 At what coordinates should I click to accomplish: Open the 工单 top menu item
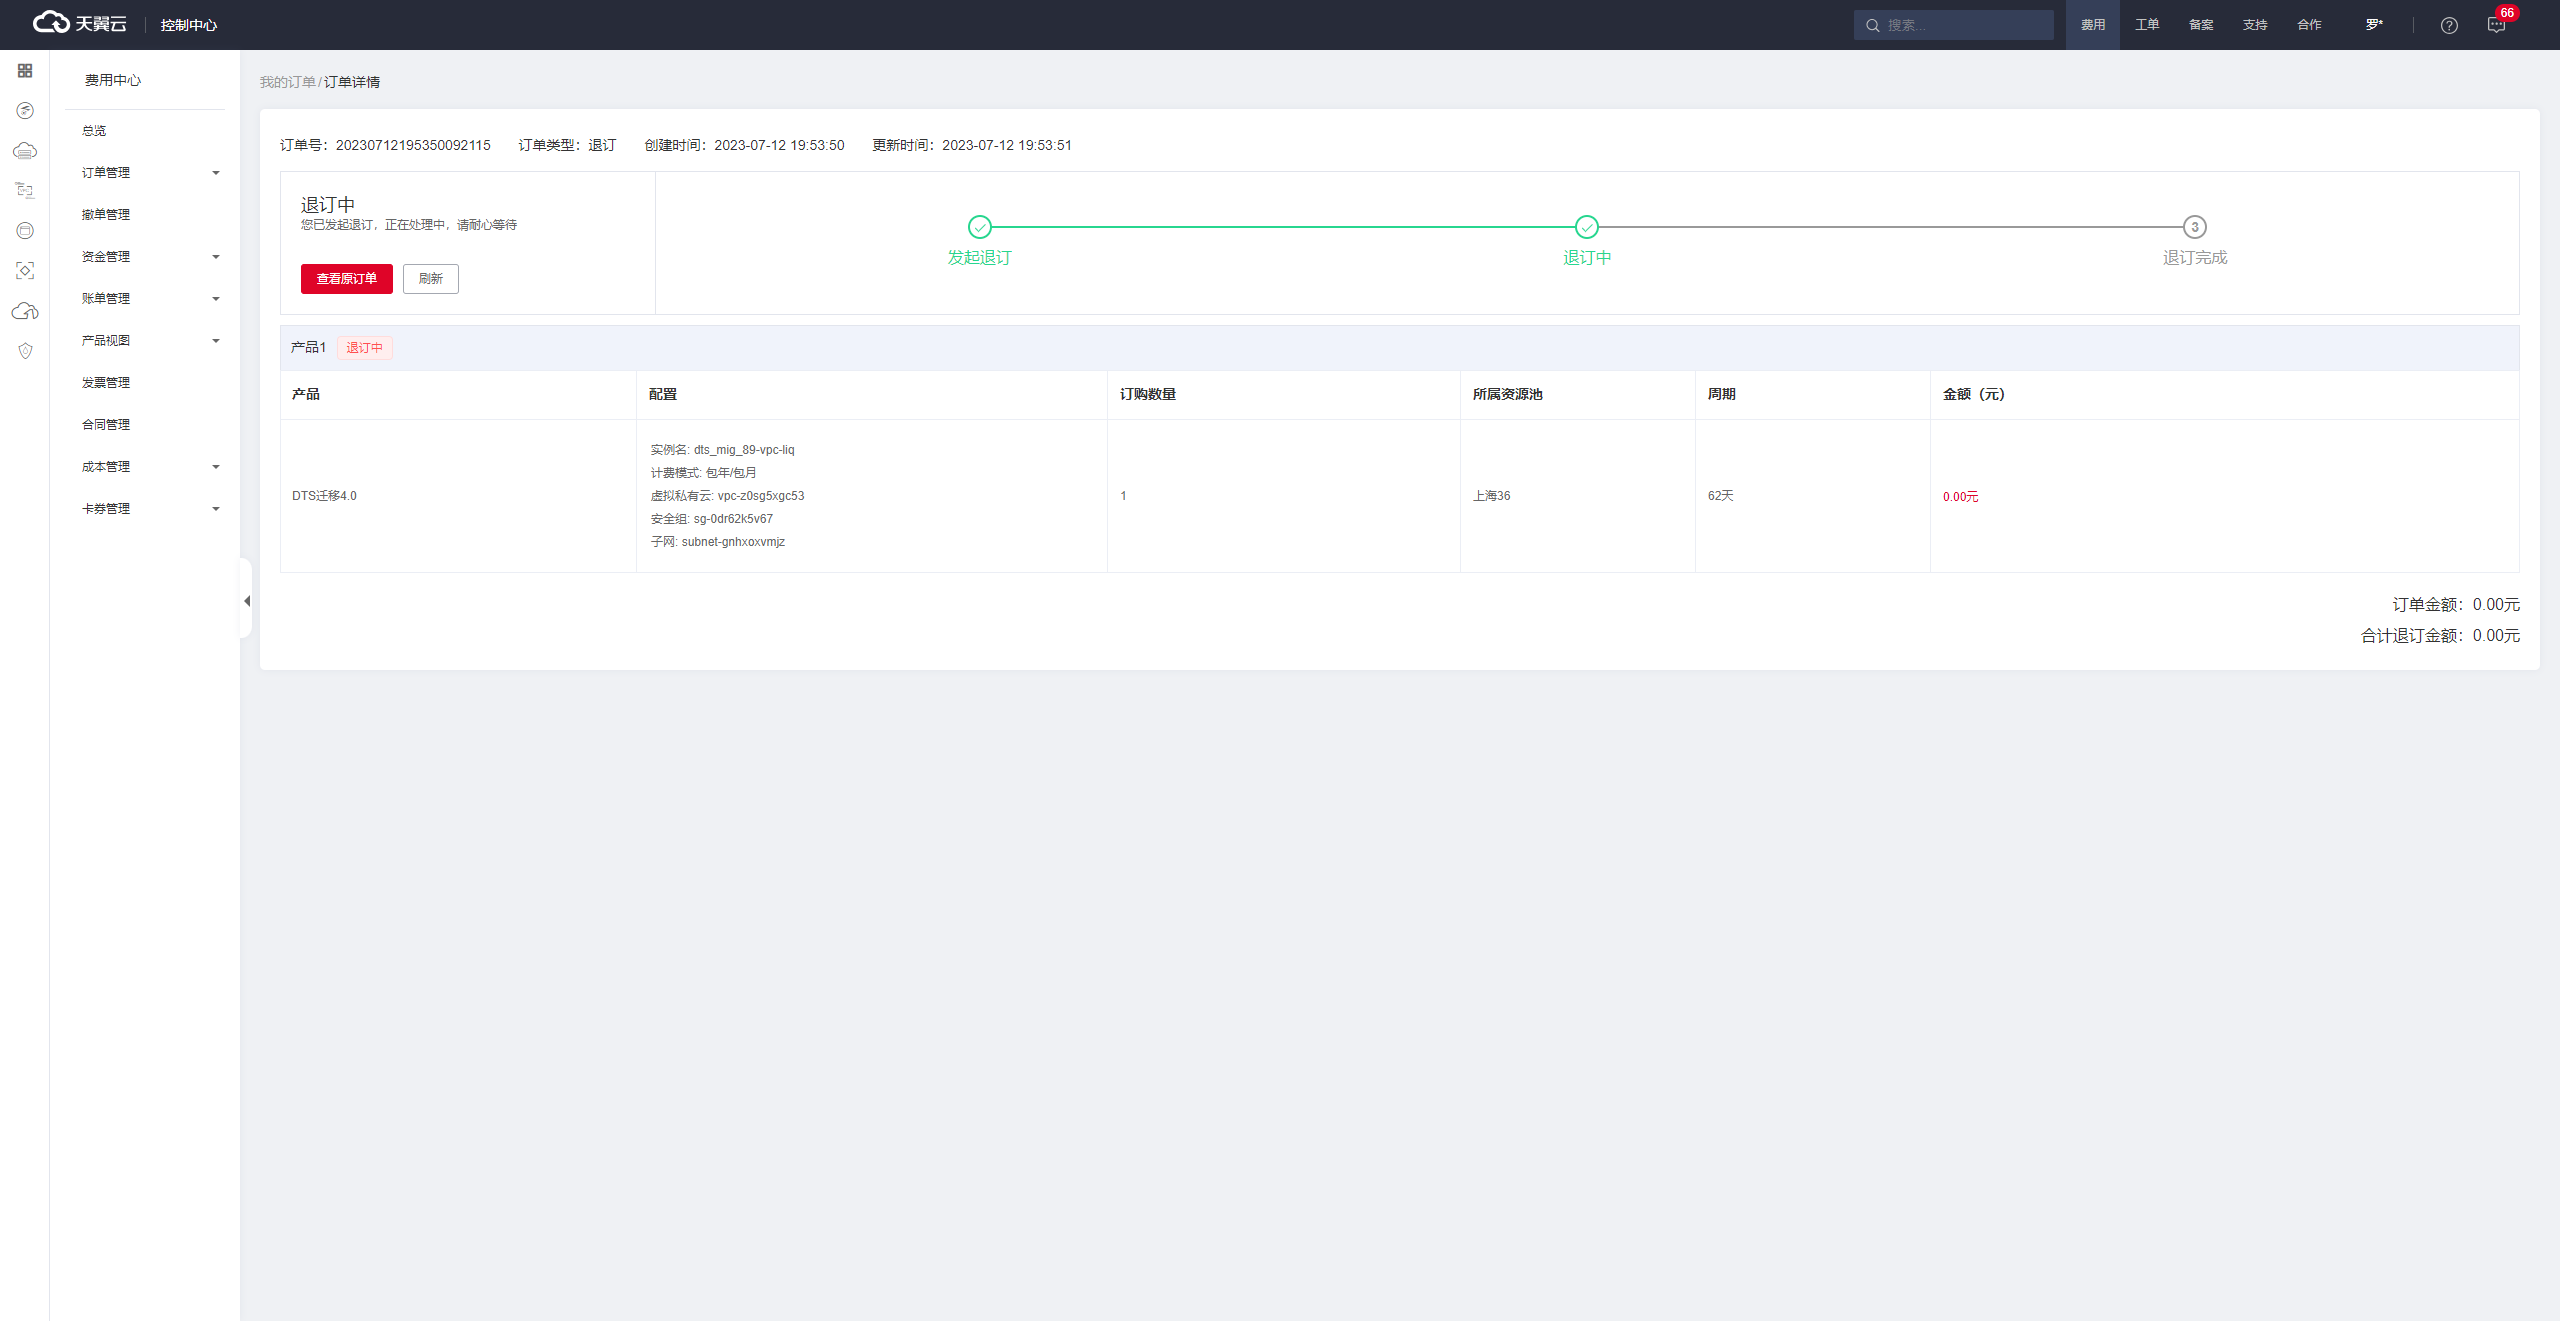[2146, 25]
